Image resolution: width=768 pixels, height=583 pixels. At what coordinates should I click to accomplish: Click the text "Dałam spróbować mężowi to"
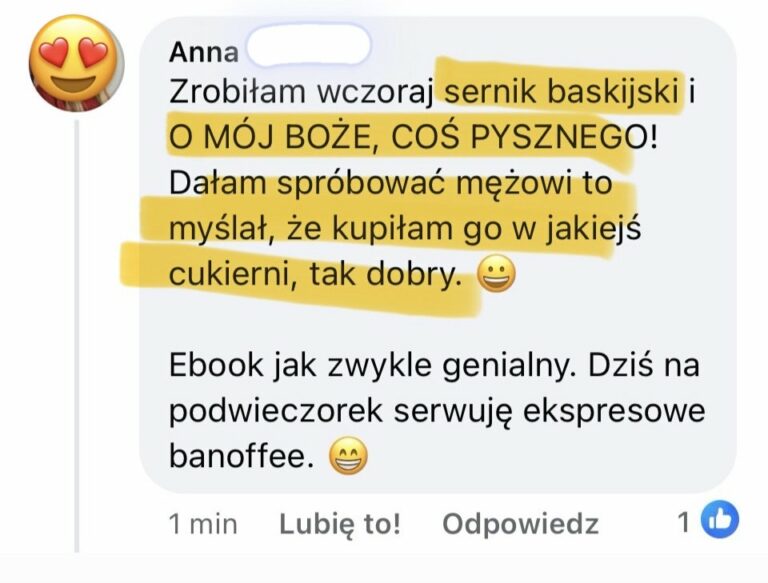tap(391, 184)
